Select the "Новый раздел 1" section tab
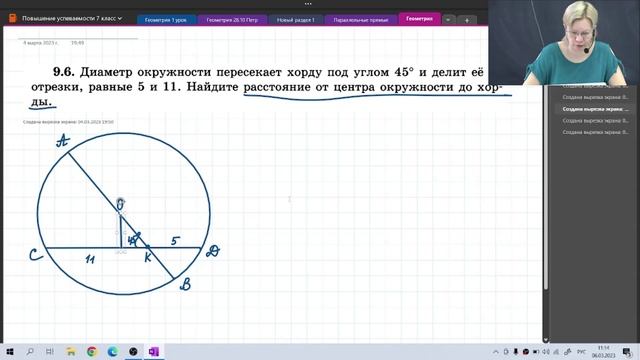The image size is (640, 360). coord(296,20)
